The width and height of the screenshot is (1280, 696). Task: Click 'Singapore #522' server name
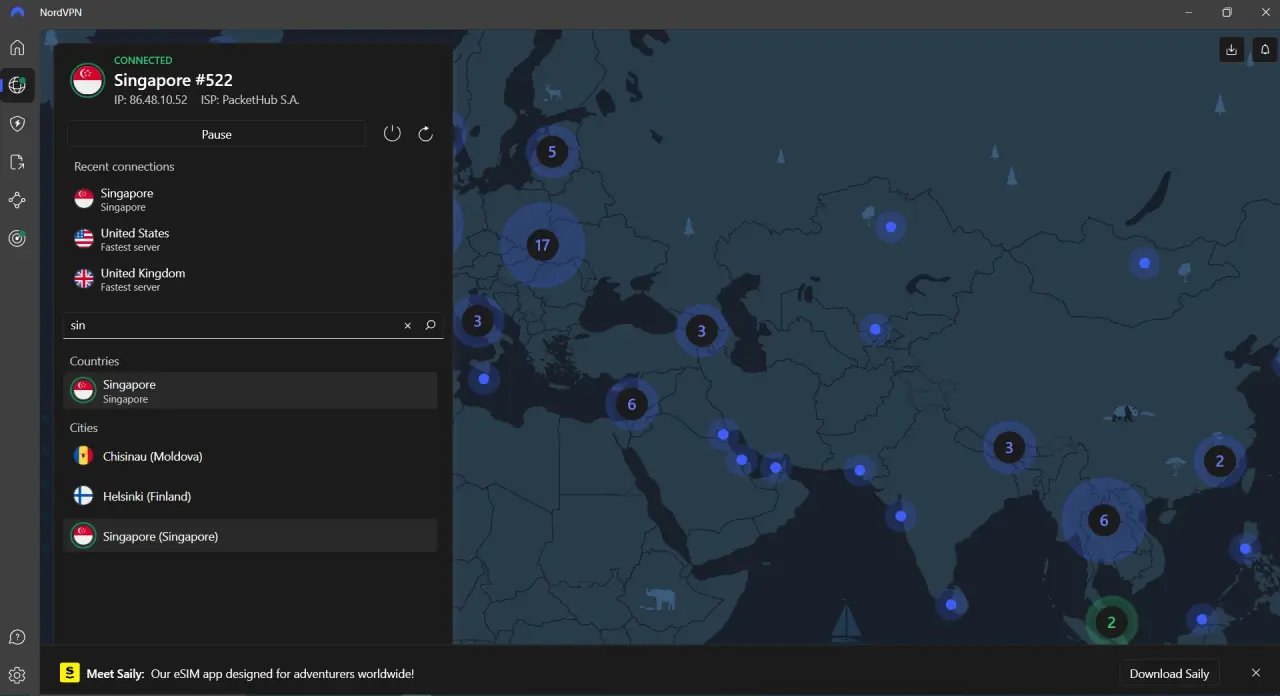(x=173, y=80)
